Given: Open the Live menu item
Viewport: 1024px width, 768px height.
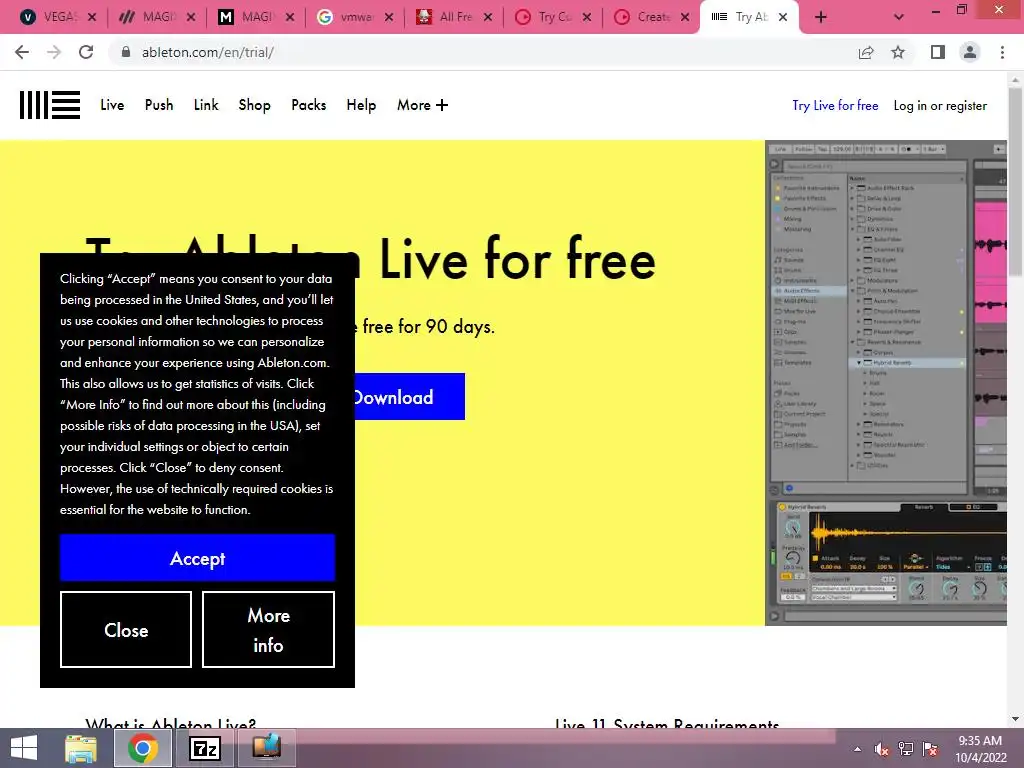Looking at the screenshot, I should pyautogui.click(x=112, y=105).
